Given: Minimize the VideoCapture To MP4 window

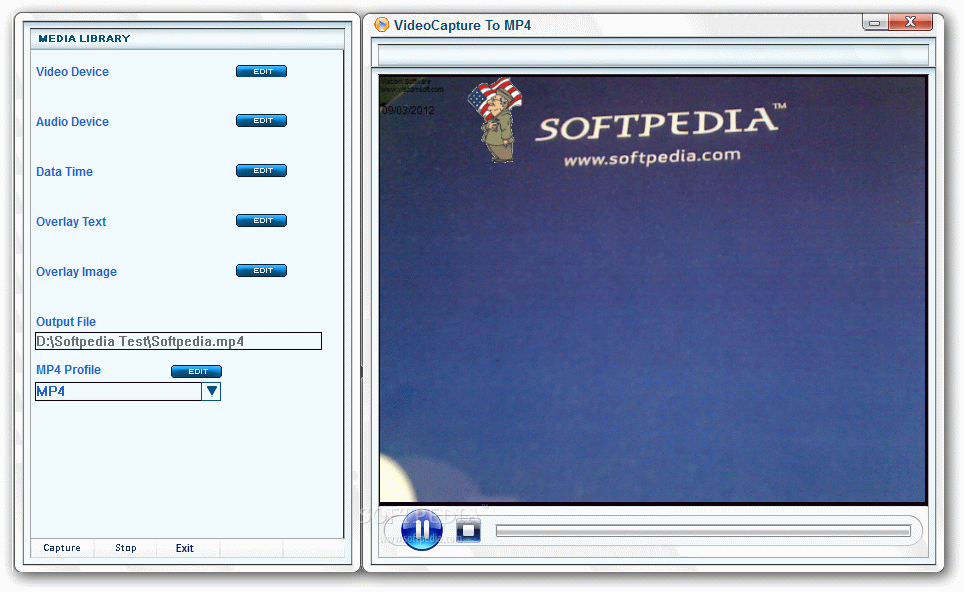Looking at the screenshot, I should tap(875, 23).
